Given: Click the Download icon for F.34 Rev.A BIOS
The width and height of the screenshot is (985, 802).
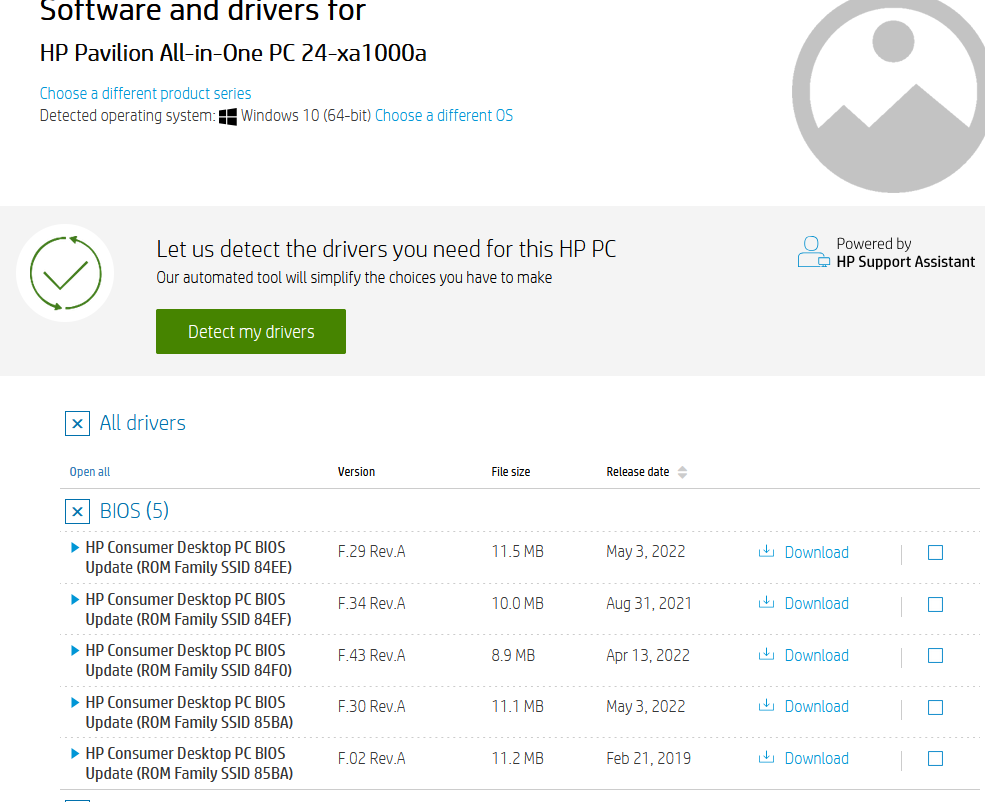Looking at the screenshot, I should click(x=766, y=603).
